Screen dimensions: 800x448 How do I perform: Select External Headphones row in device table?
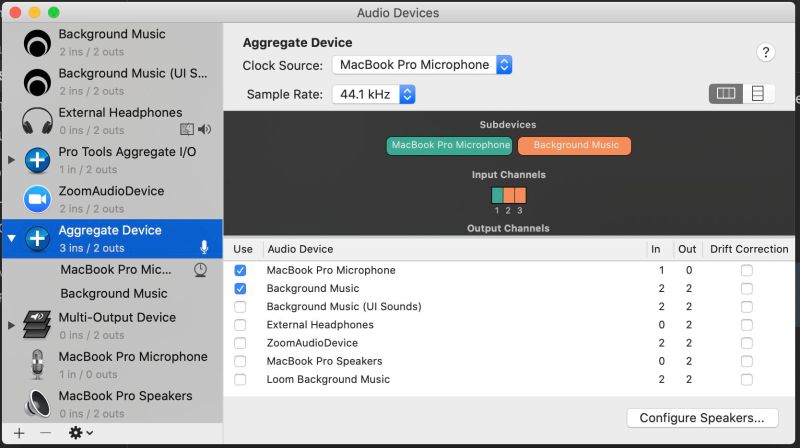[509, 325]
